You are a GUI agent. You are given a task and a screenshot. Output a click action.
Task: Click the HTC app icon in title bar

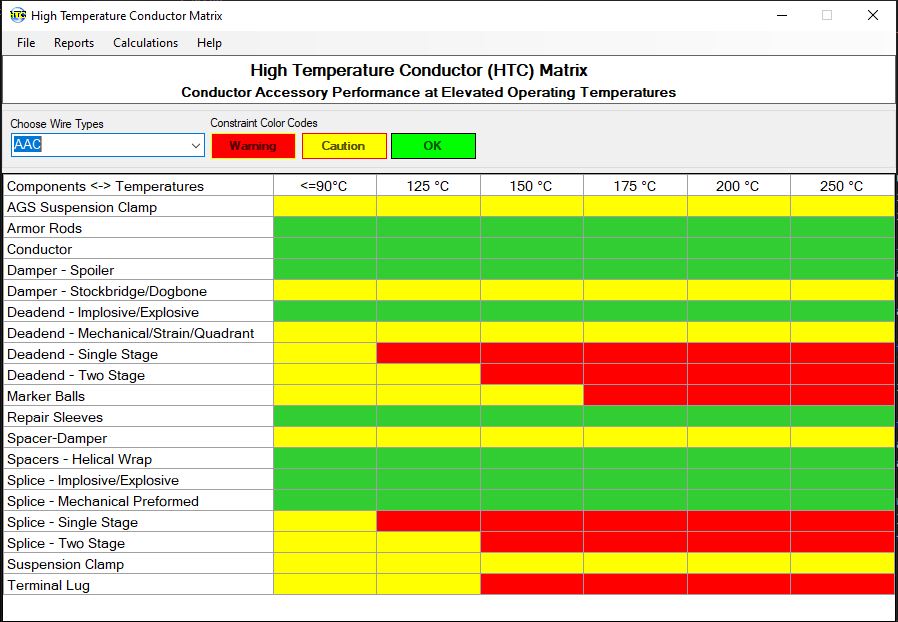[17, 16]
